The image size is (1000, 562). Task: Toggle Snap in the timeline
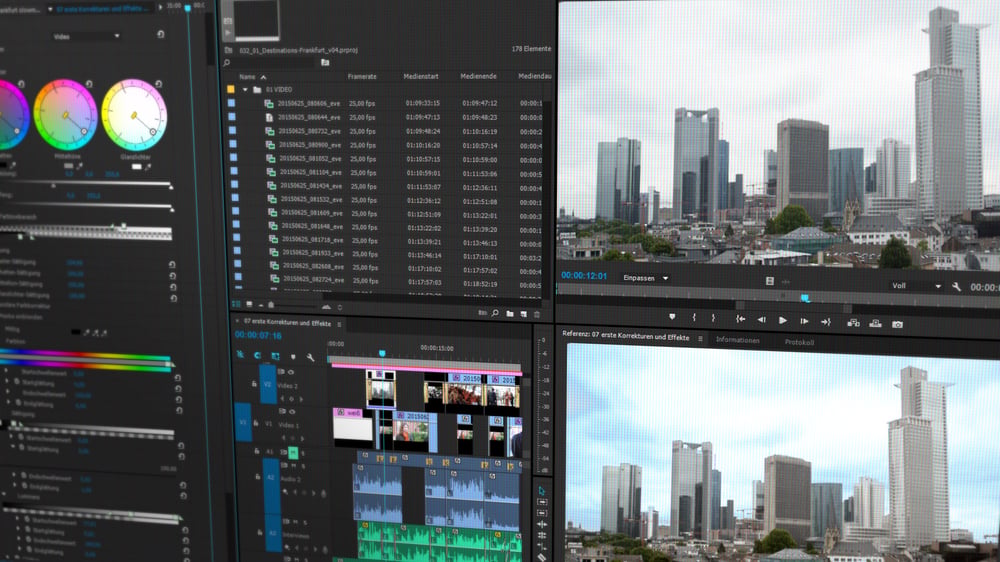click(257, 355)
